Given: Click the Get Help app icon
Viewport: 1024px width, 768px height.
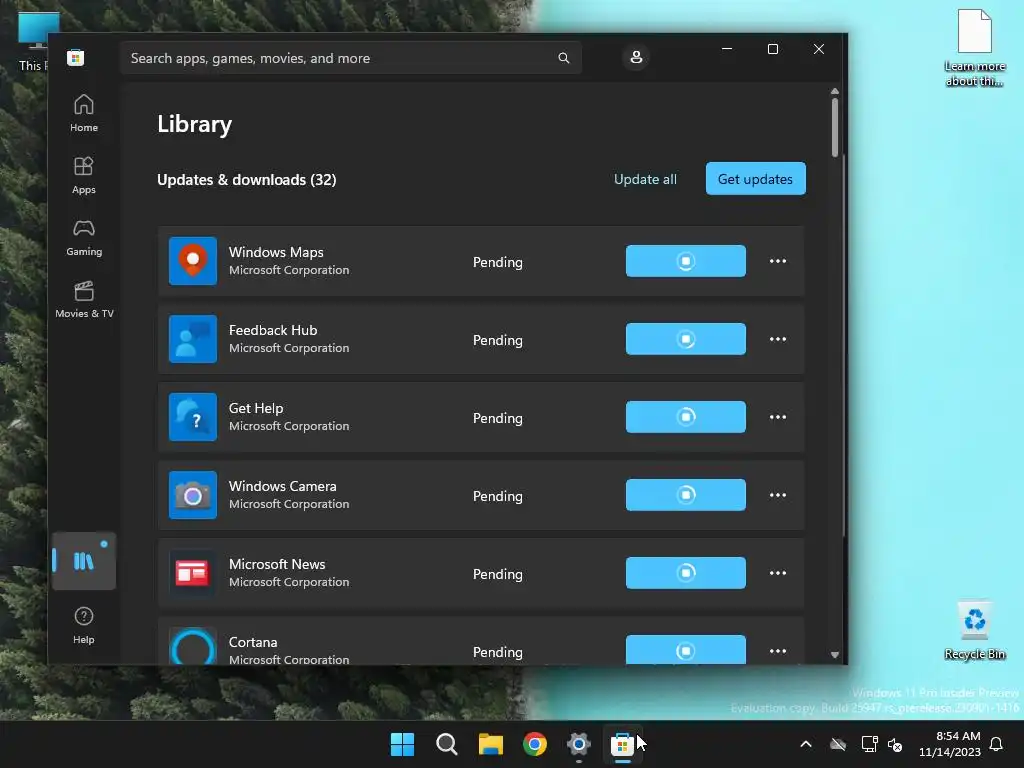Looking at the screenshot, I should pos(193,417).
